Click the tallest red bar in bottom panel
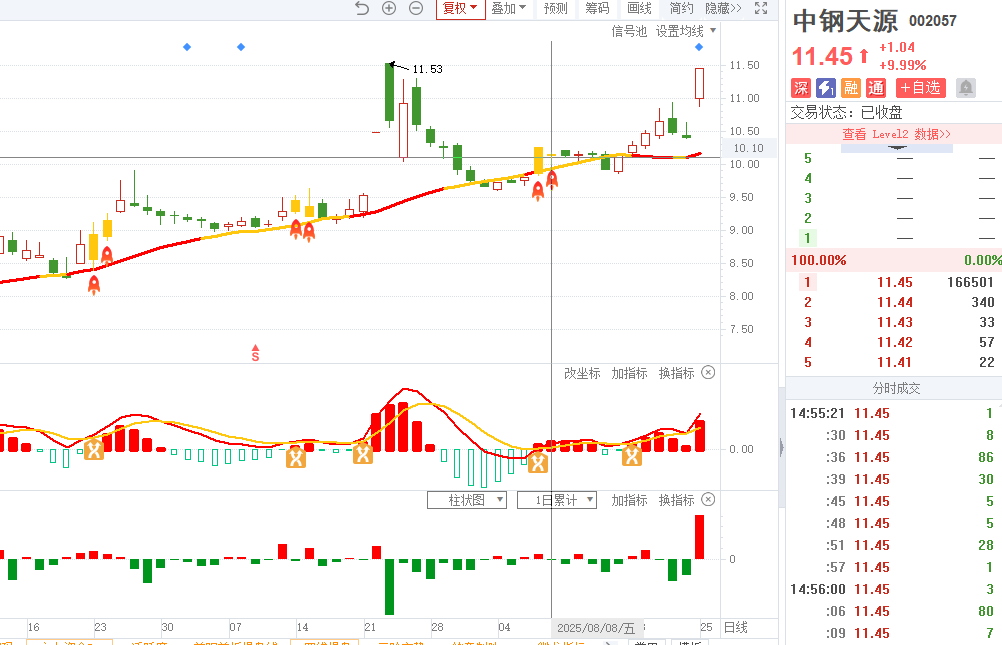 pyautogui.click(x=700, y=537)
